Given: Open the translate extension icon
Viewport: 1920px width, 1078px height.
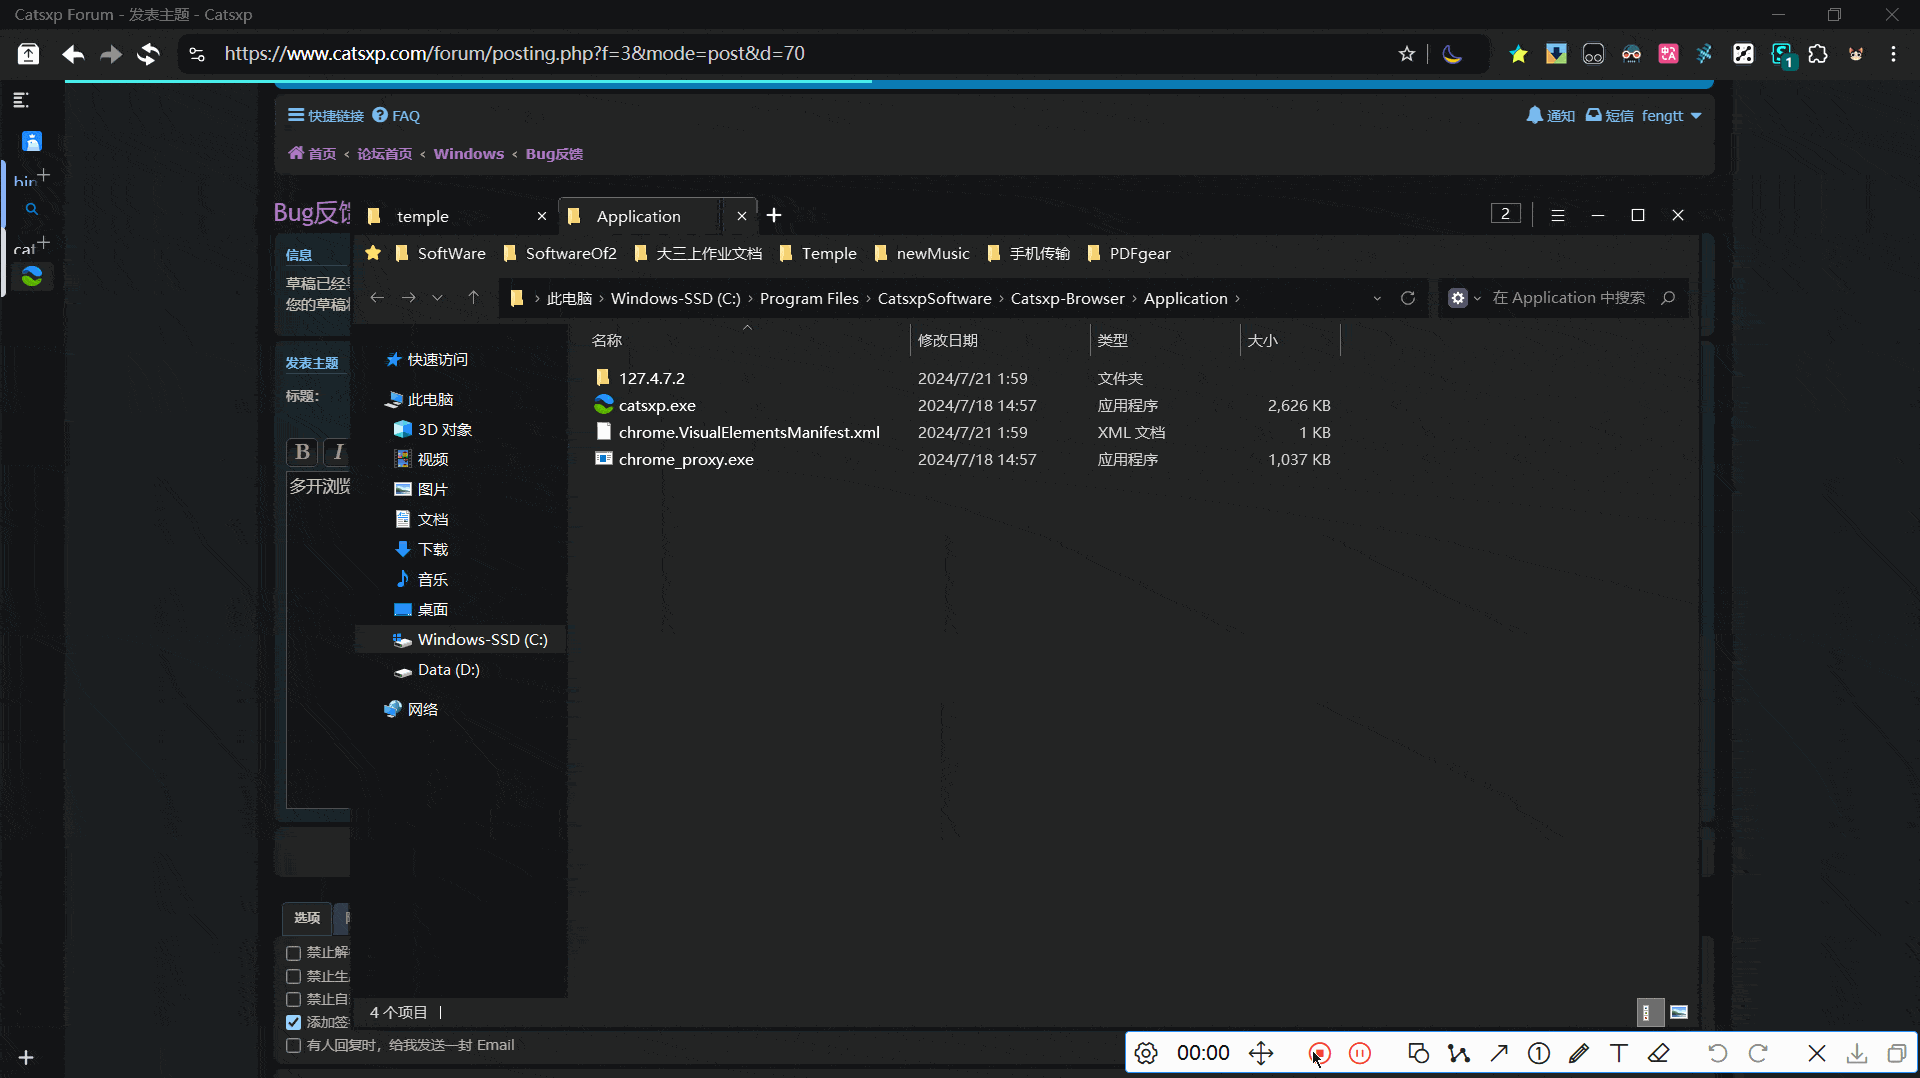Looking at the screenshot, I should point(1668,54).
